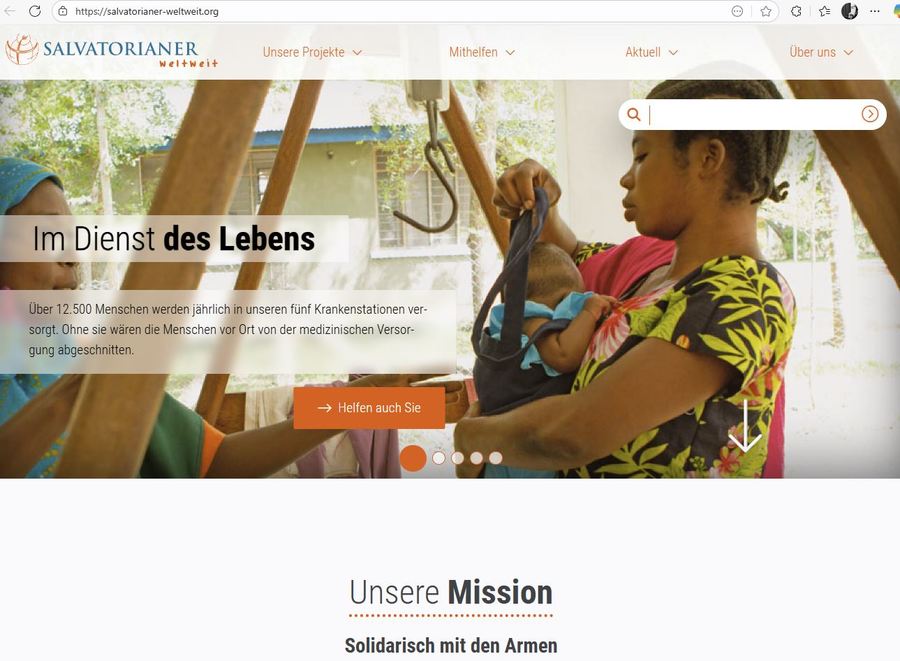Screen dimensions: 900x661
Task: Select the third slide indicator dot
Action: click(457, 458)
